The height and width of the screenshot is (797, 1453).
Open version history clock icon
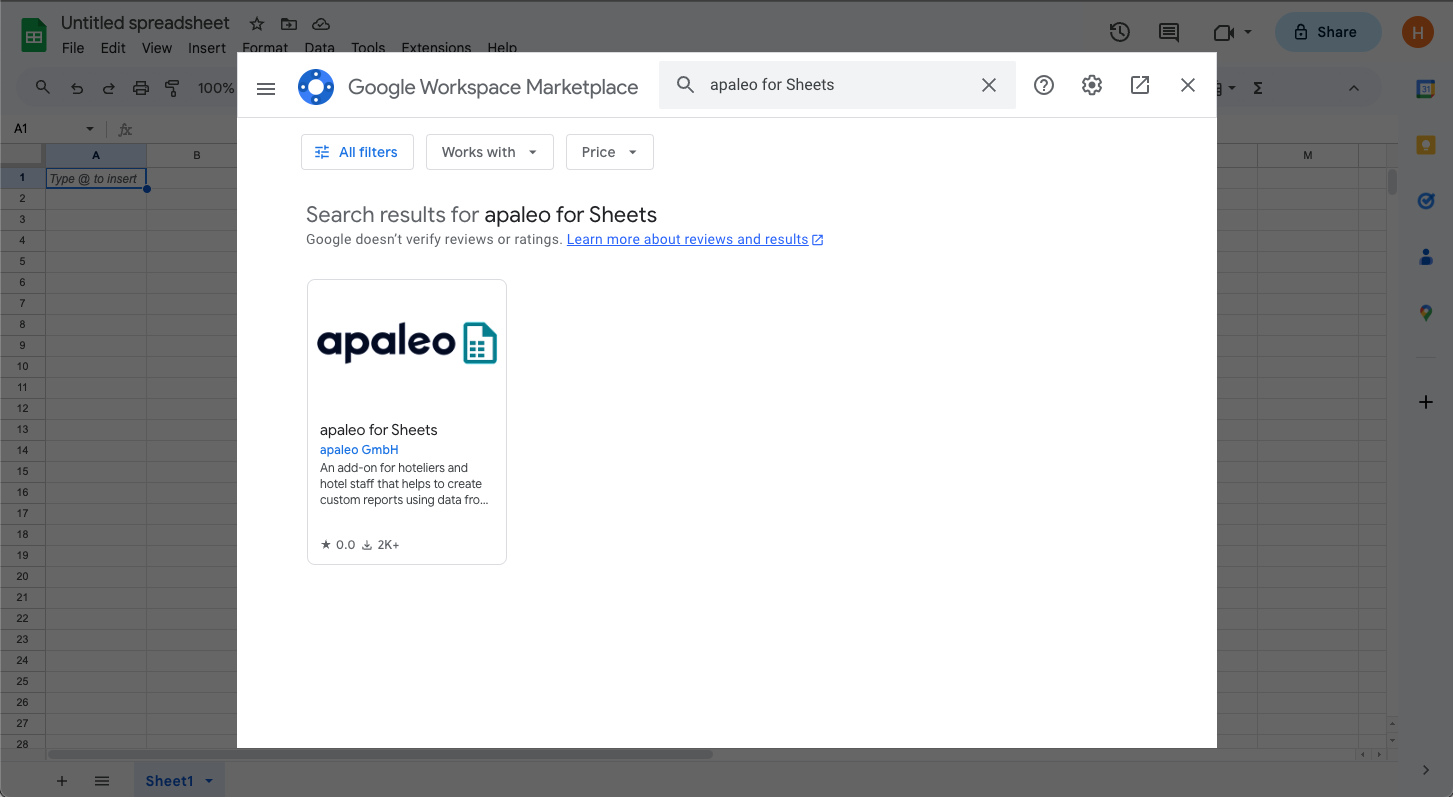(x=1120, y=32)
